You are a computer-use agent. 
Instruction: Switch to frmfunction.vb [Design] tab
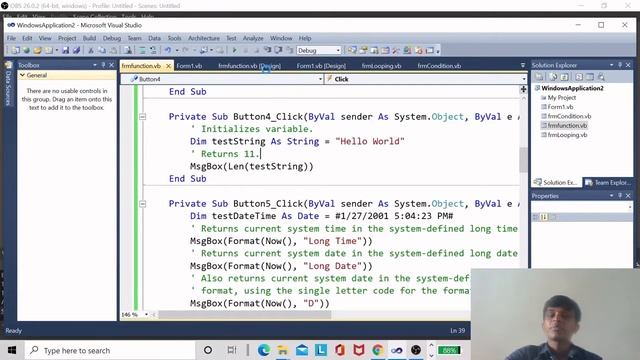(x=249, y=66)
